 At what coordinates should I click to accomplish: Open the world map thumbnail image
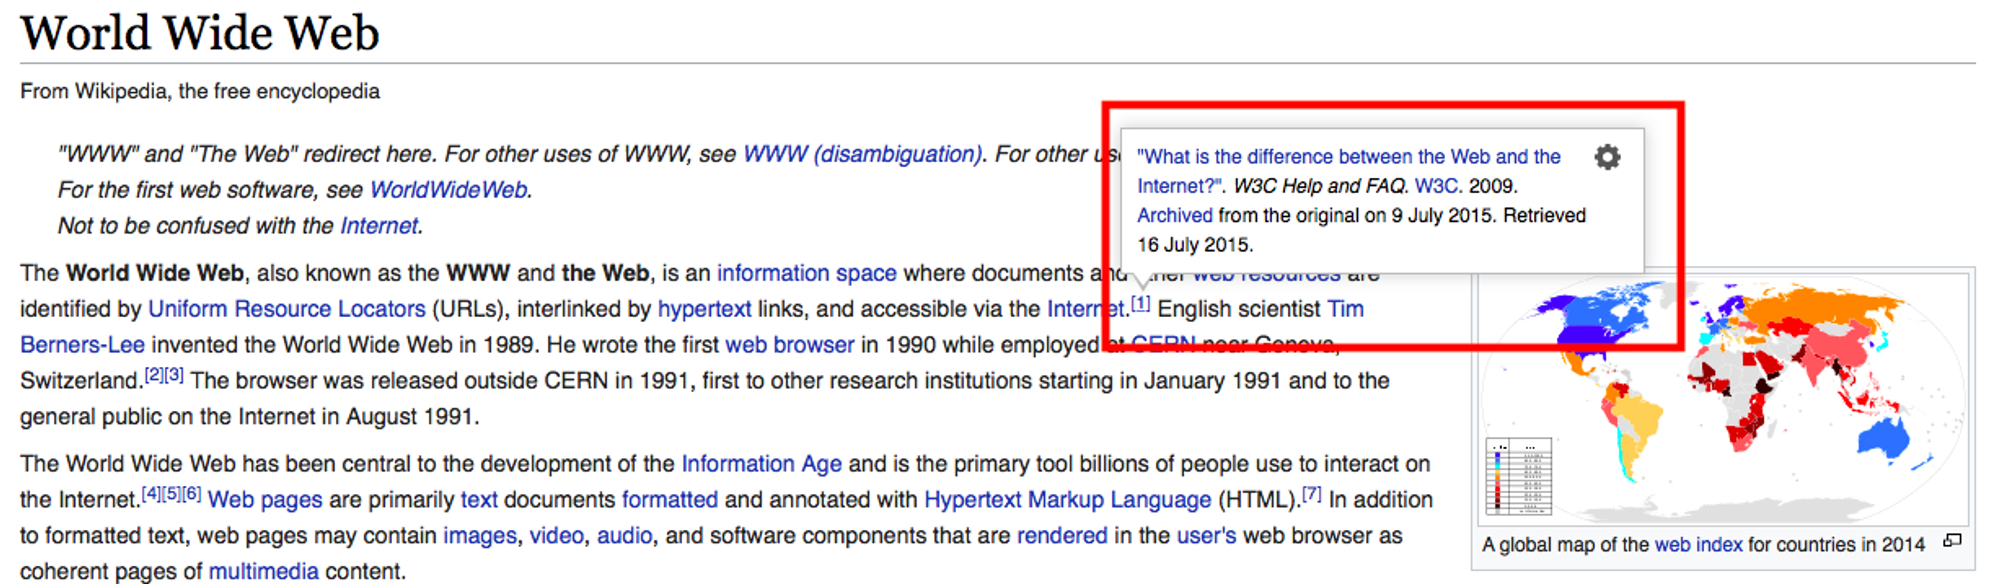click(x=1723, y=399)
